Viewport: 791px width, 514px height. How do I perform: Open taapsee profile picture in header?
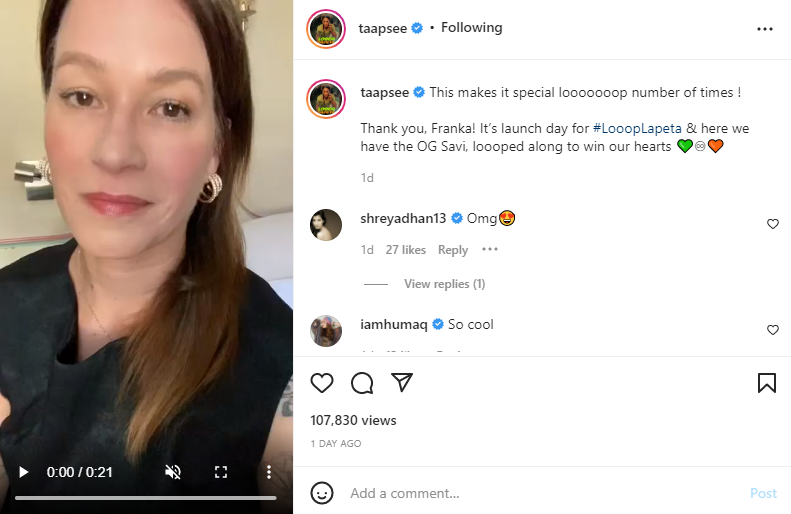point(326,29)
